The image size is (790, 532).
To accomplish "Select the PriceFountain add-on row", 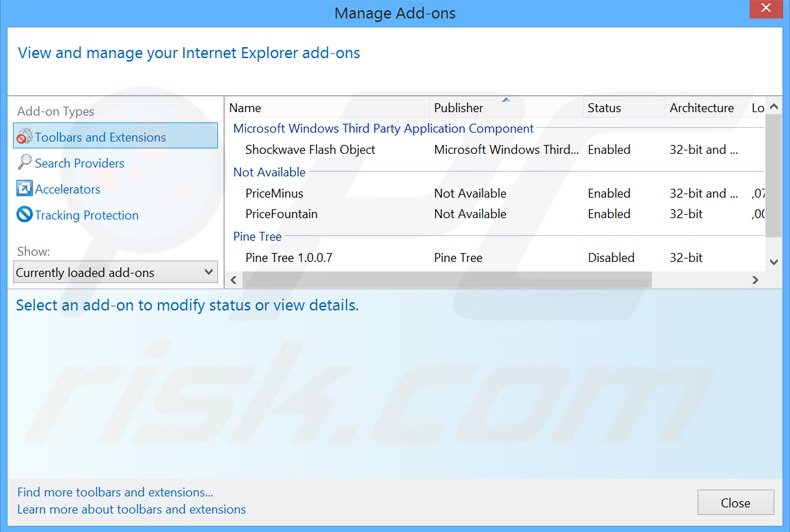I will [x=281, y=214].
